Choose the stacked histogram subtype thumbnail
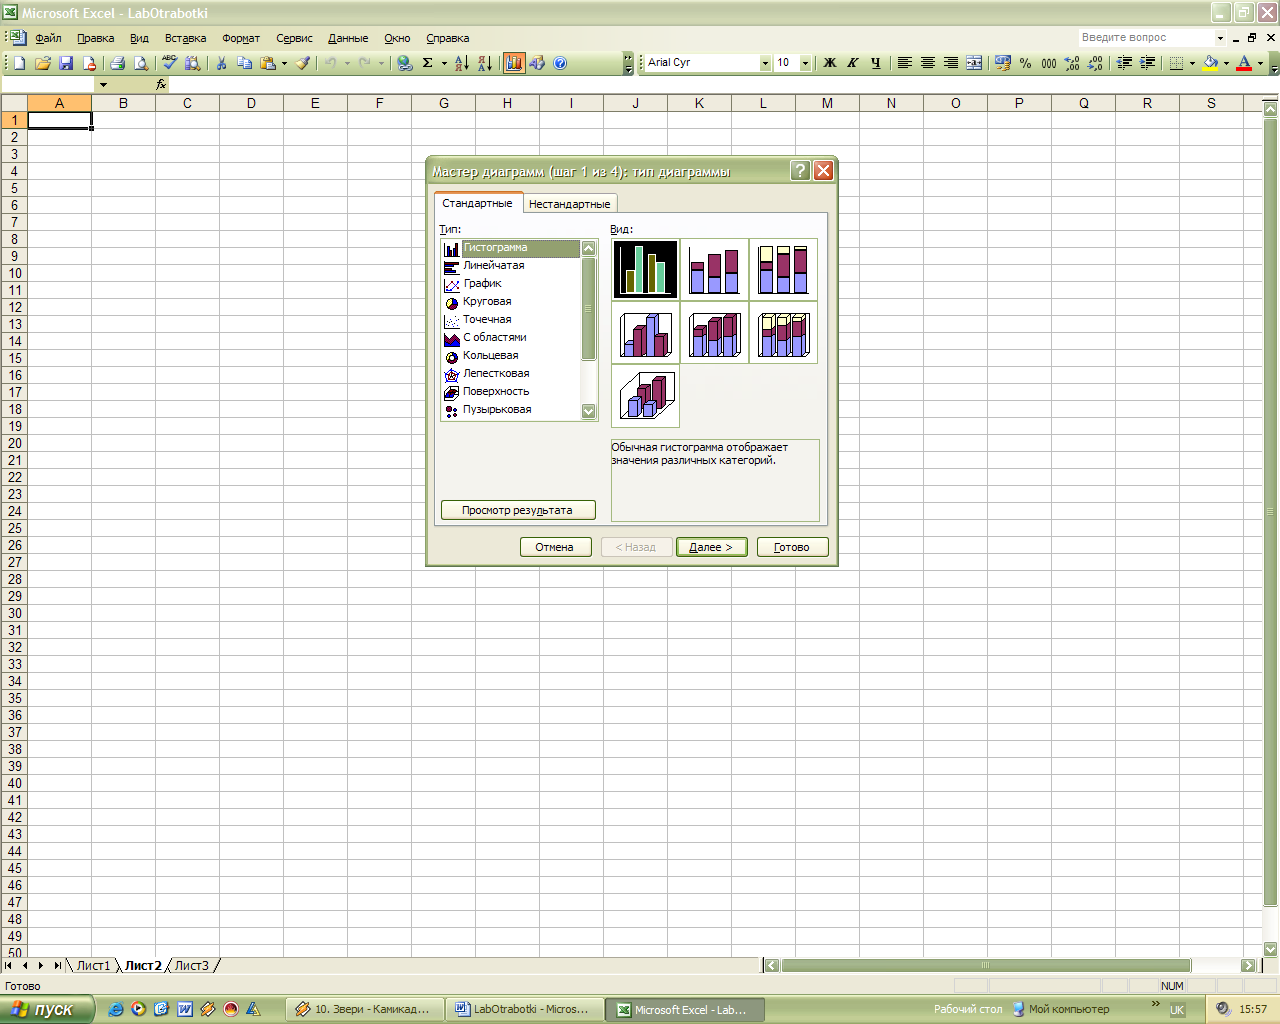Image resolution: width=1280 pixels, height=1024 pixels. pos(714,270)
